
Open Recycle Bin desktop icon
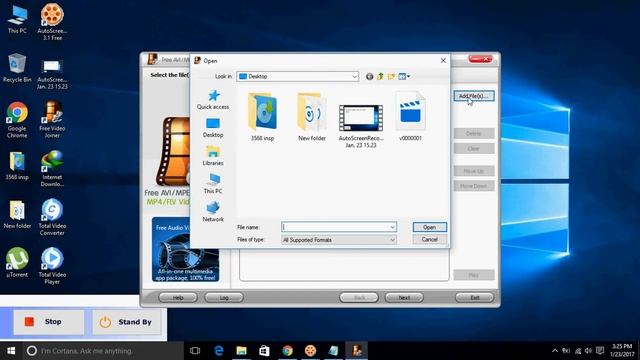[x=17, y=68]
